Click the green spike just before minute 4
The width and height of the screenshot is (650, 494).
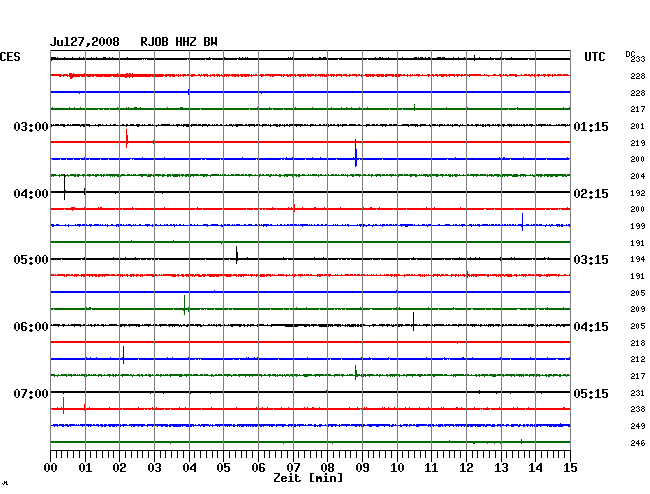[184, 305]
